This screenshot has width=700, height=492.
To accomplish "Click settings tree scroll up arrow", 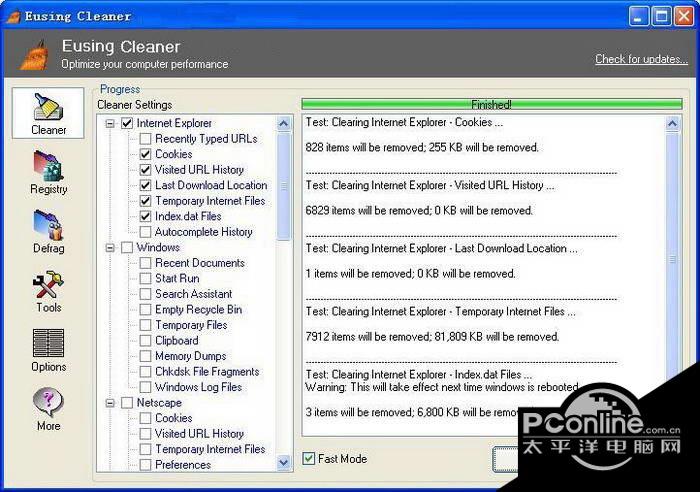I will 283,124.
